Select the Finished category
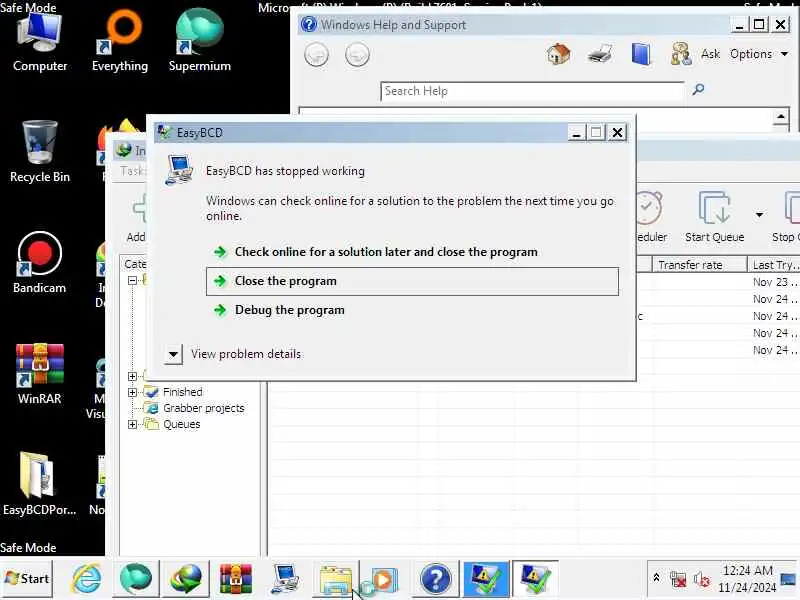 pyautogui.click(x=183, y=392)
